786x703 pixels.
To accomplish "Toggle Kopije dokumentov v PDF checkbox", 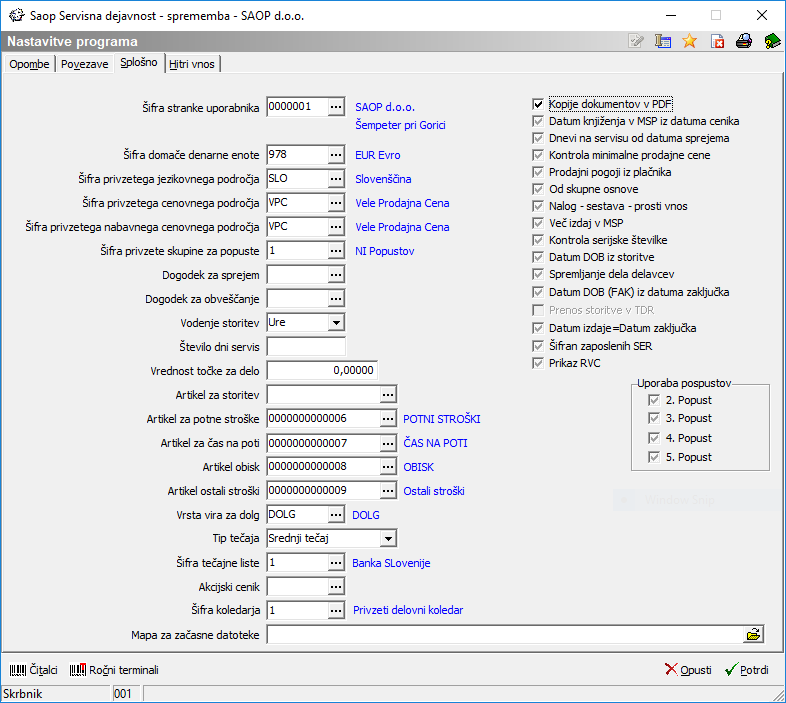I will [x=538, y=104].
